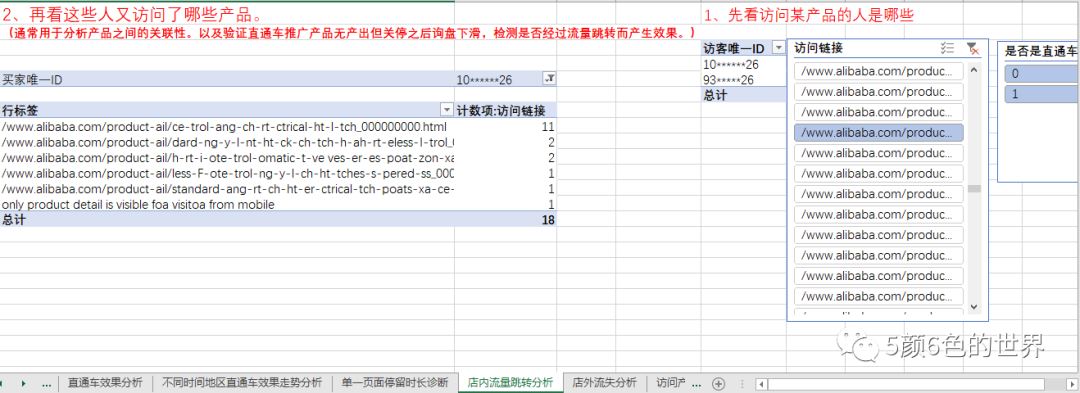Switch to 不同时间地区直通车效果走势分析 tab

(x=242, y=383)
